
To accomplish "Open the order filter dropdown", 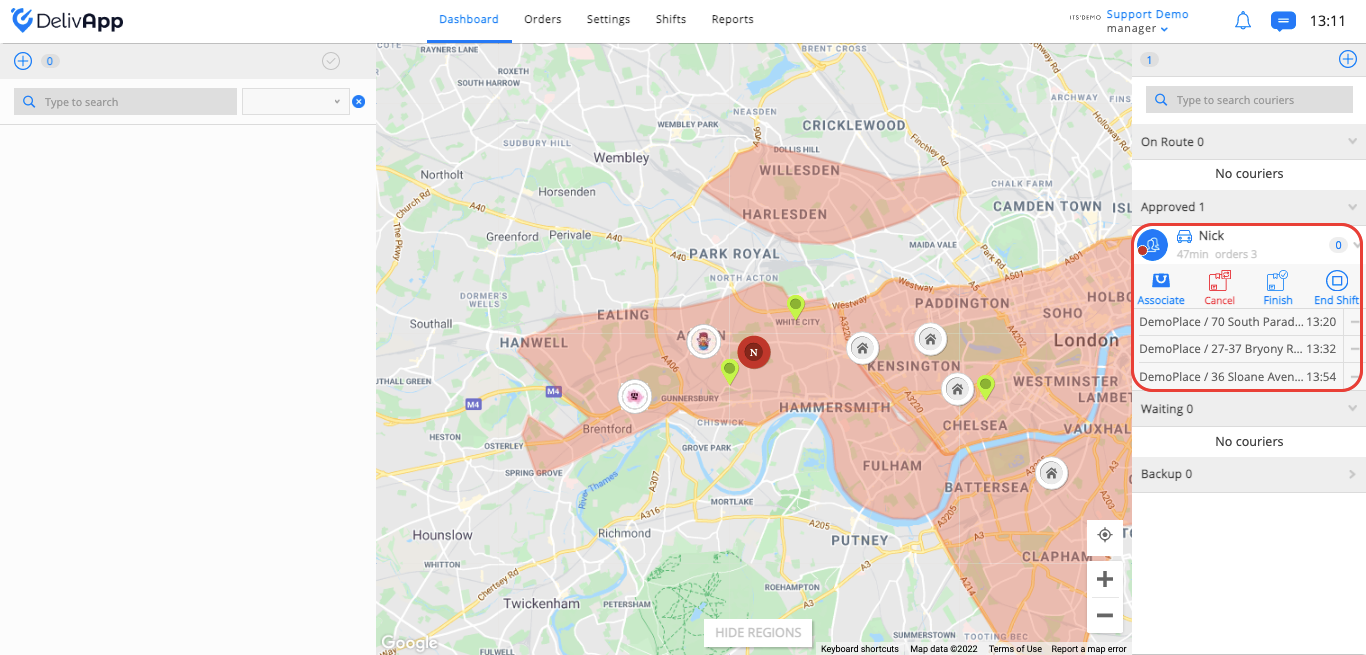I will (296, 101).
